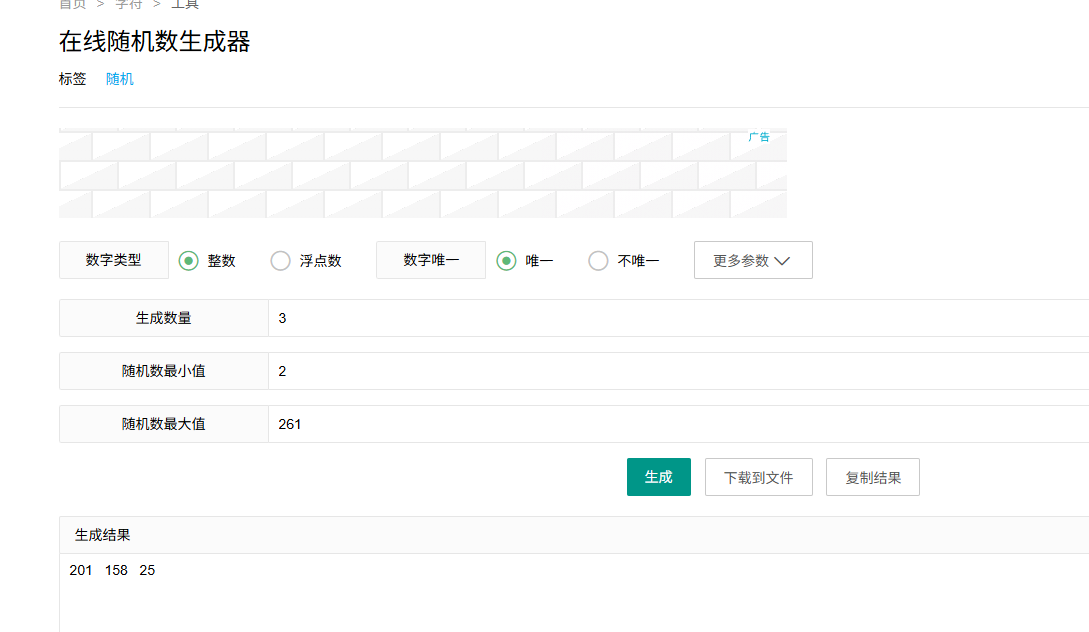1089x632 pixels.
Task: Click the brick-pattern advertisement banner
Action: tap(422, 174)
